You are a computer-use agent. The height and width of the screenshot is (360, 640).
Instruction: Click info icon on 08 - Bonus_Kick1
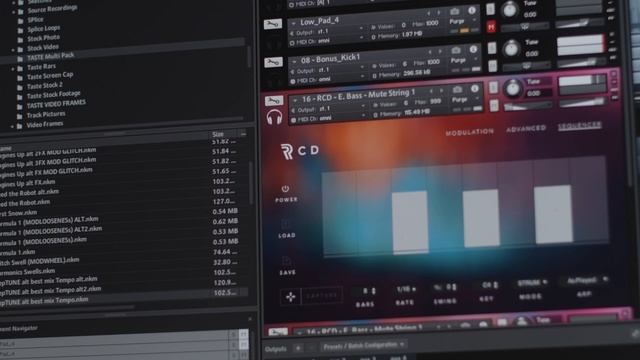(x=473, y=49)
